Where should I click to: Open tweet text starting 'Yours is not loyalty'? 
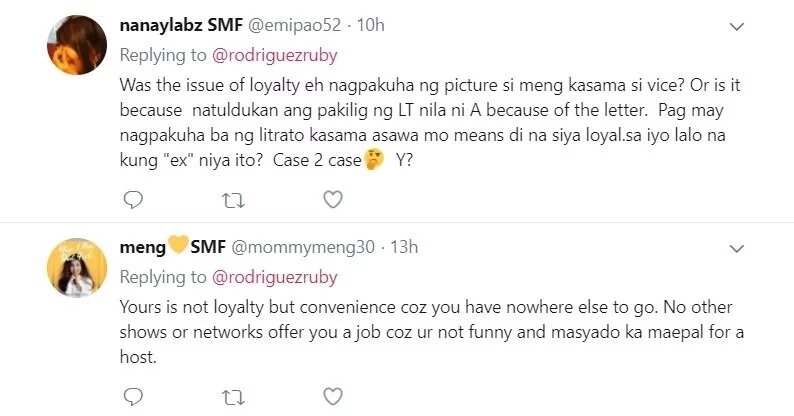[431, 332]
